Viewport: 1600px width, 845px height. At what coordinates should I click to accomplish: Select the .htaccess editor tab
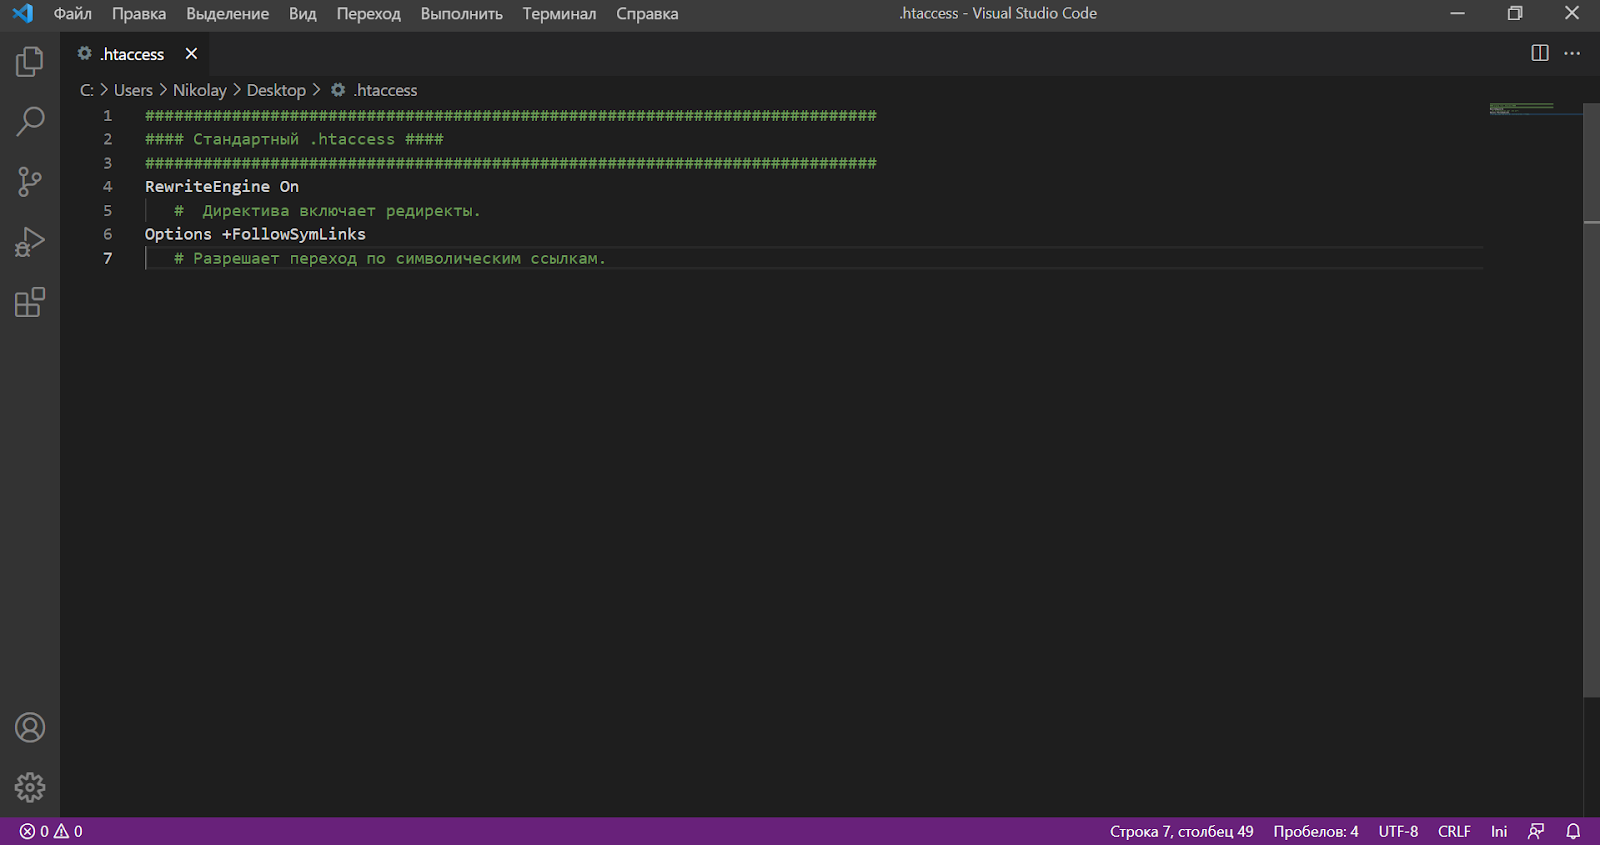[x=135, y=54]
